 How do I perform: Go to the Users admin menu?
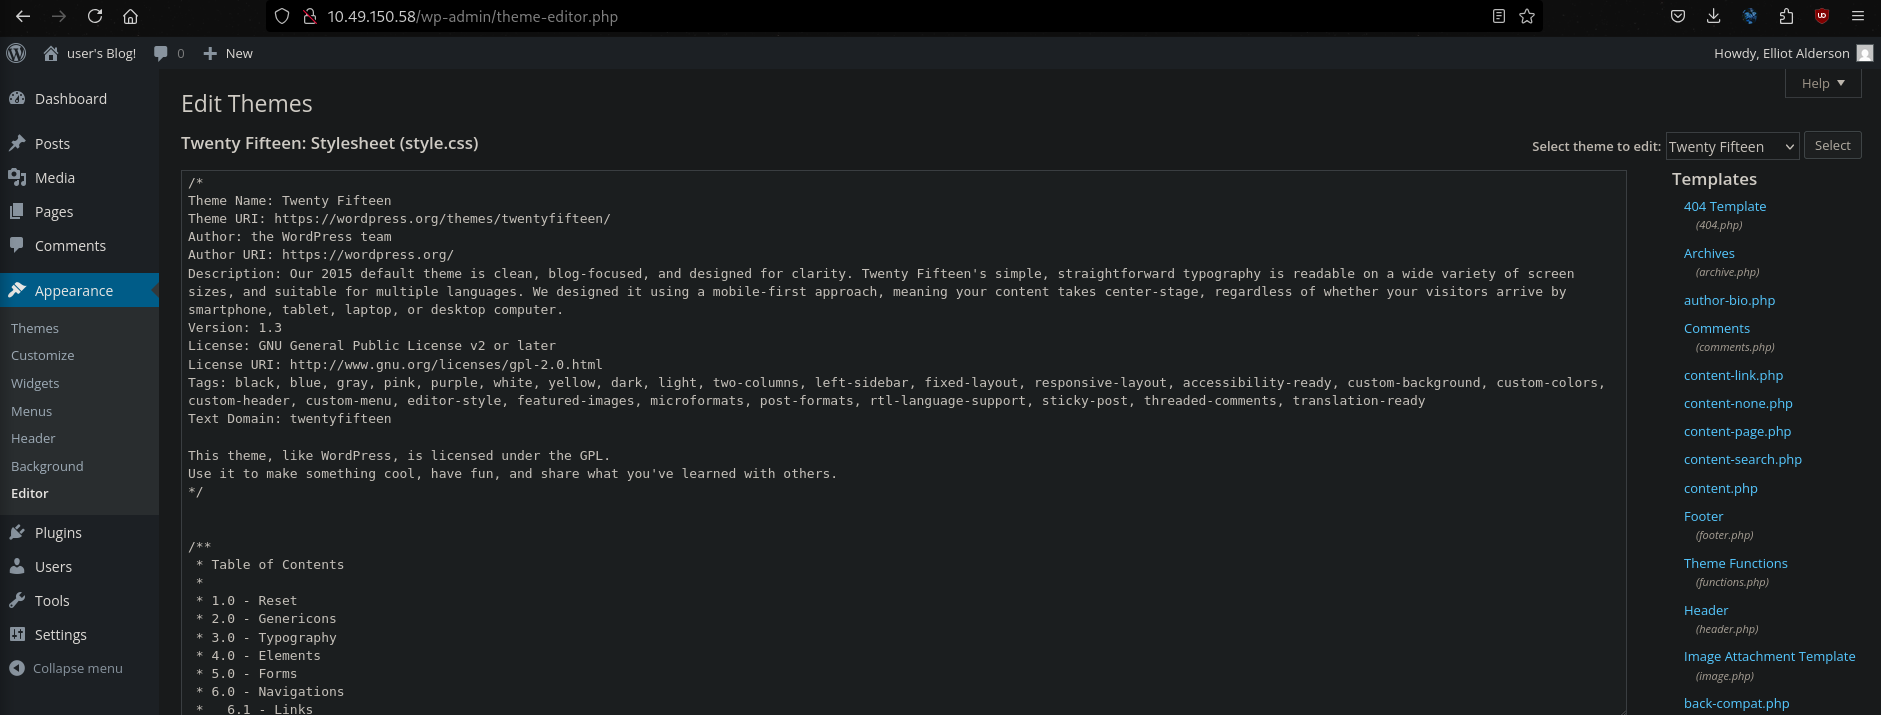[53, 567]
